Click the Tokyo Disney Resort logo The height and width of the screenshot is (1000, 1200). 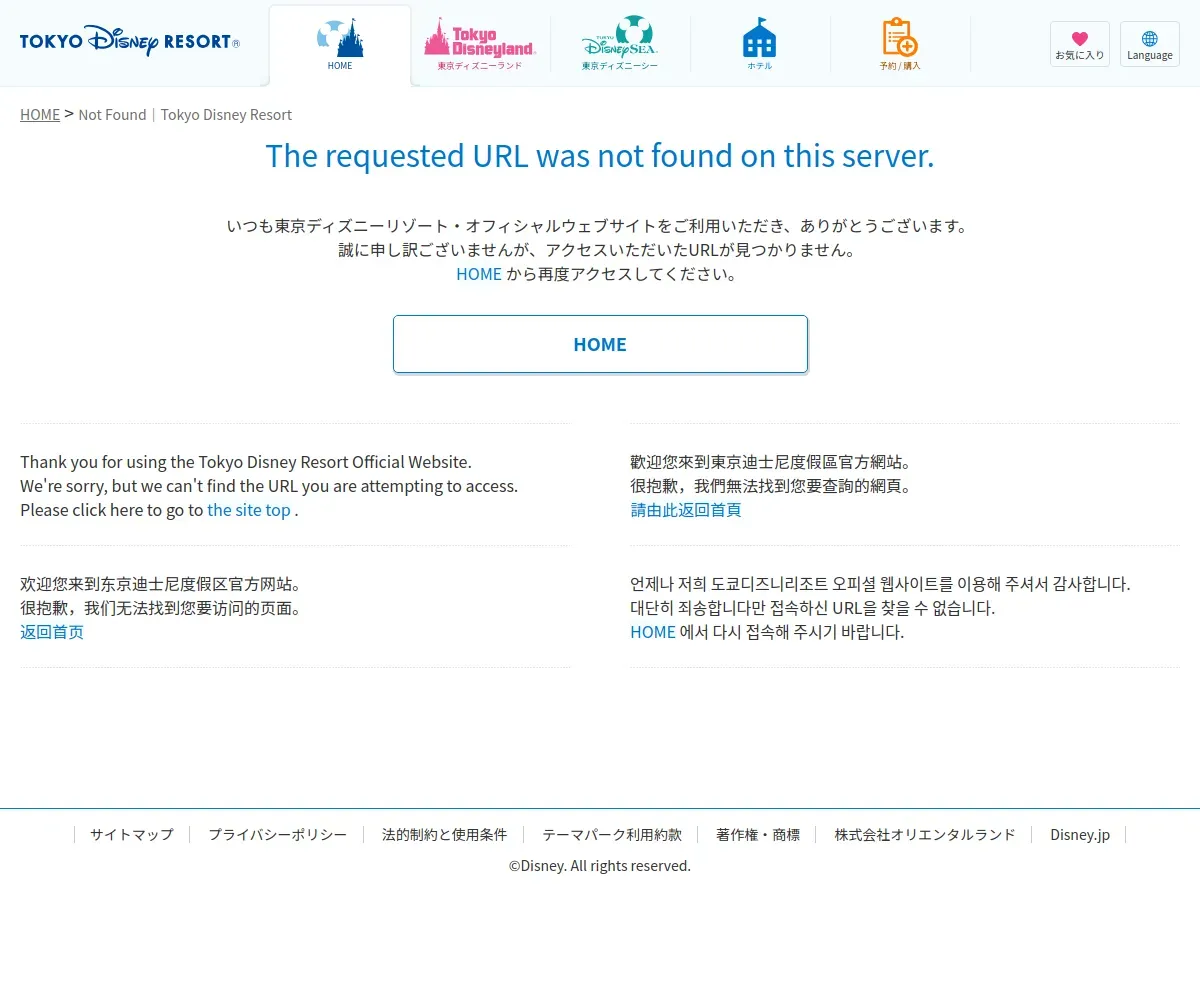[130, 41]
